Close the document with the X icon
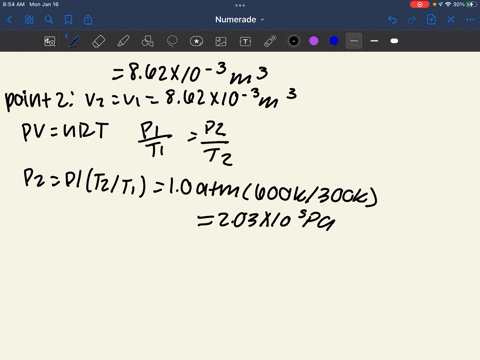 click(451, 20)
